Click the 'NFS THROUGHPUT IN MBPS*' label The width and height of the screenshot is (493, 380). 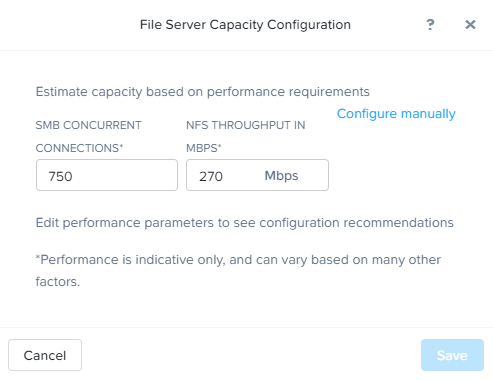click(246, 136)
